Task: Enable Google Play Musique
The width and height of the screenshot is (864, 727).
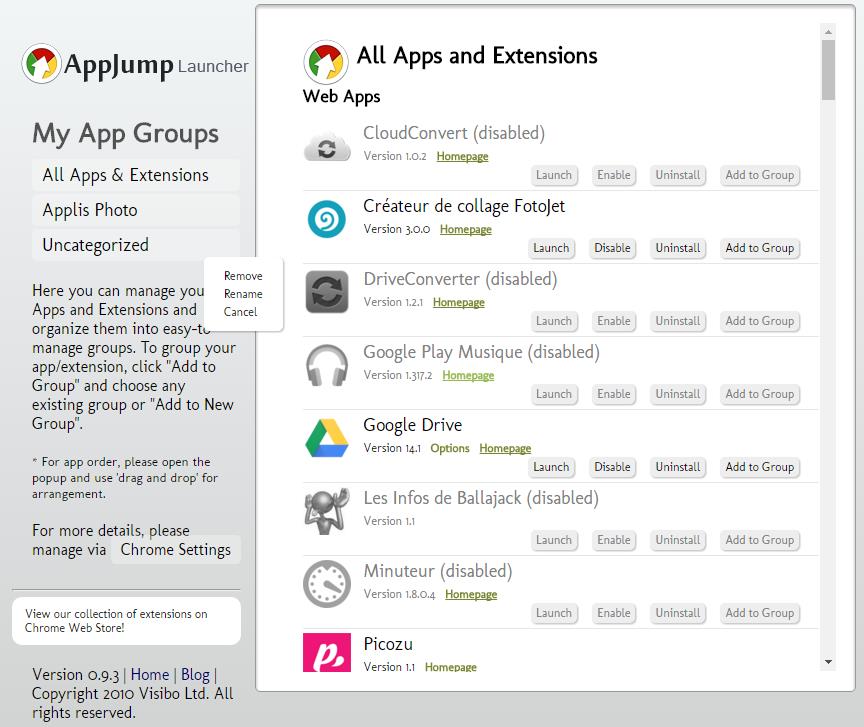Action: click(x=614, y=394)
